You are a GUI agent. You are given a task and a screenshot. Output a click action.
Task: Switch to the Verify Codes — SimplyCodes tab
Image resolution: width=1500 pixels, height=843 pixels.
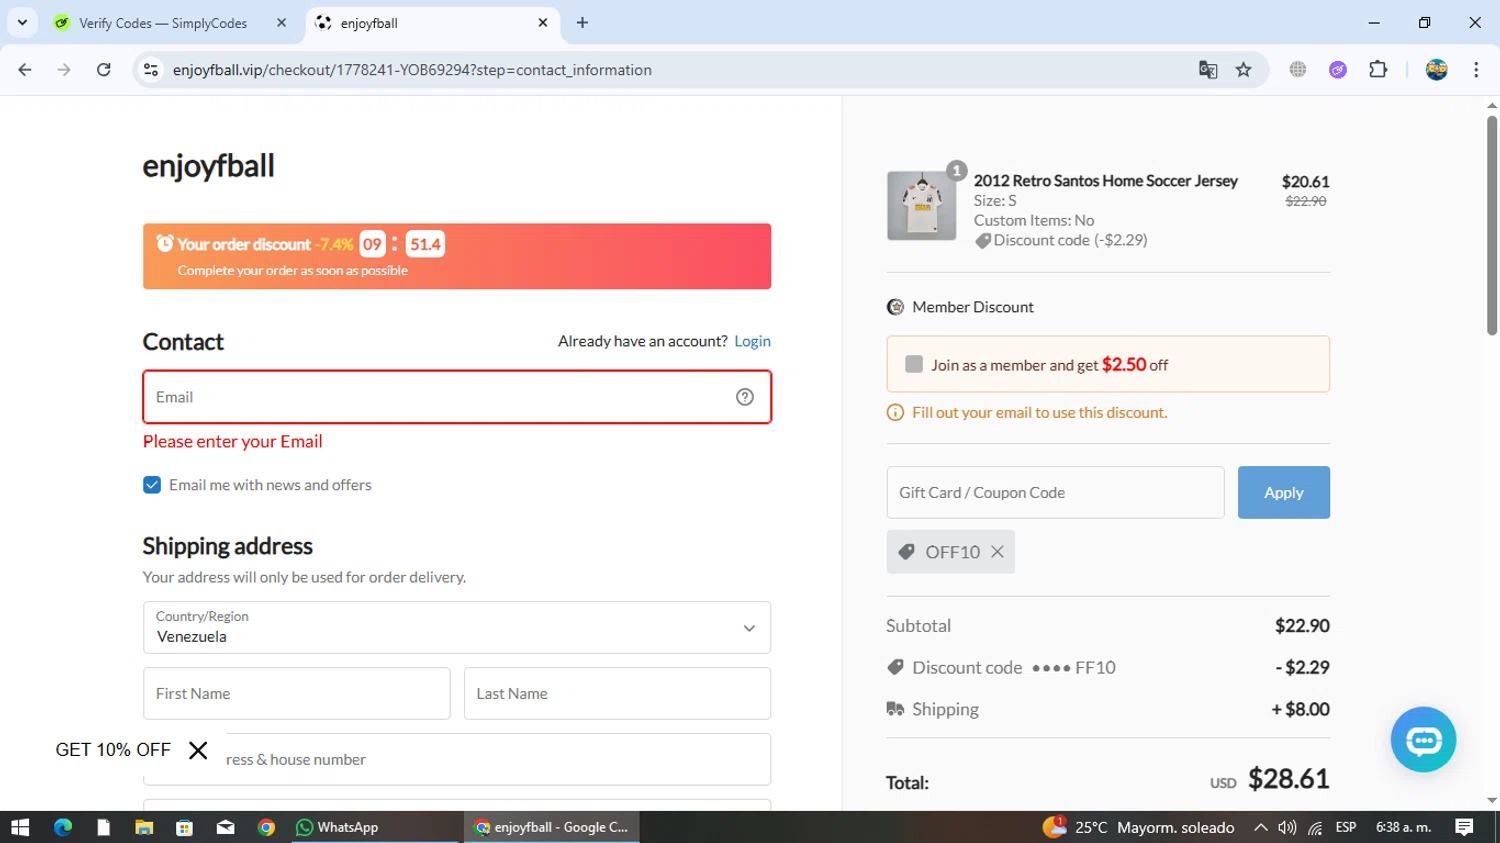[x=163, y=23]
